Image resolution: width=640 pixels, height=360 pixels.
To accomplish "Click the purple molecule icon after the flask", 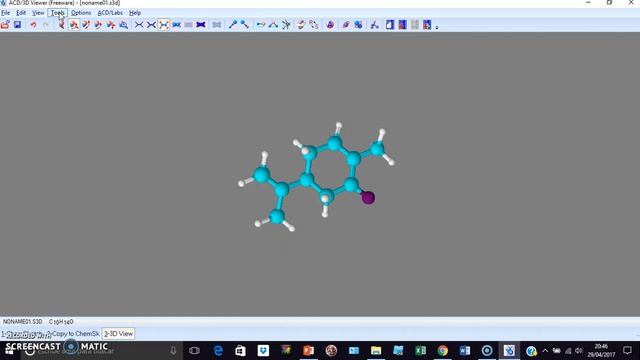I will pos(346,25).
